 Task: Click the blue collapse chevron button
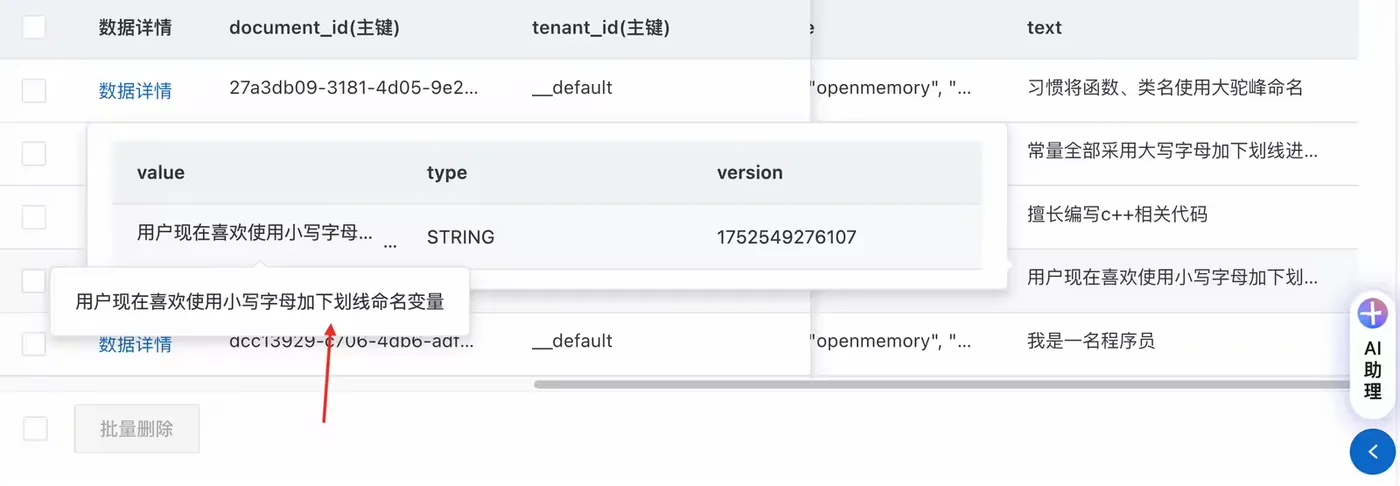[x=1373, y=452]
